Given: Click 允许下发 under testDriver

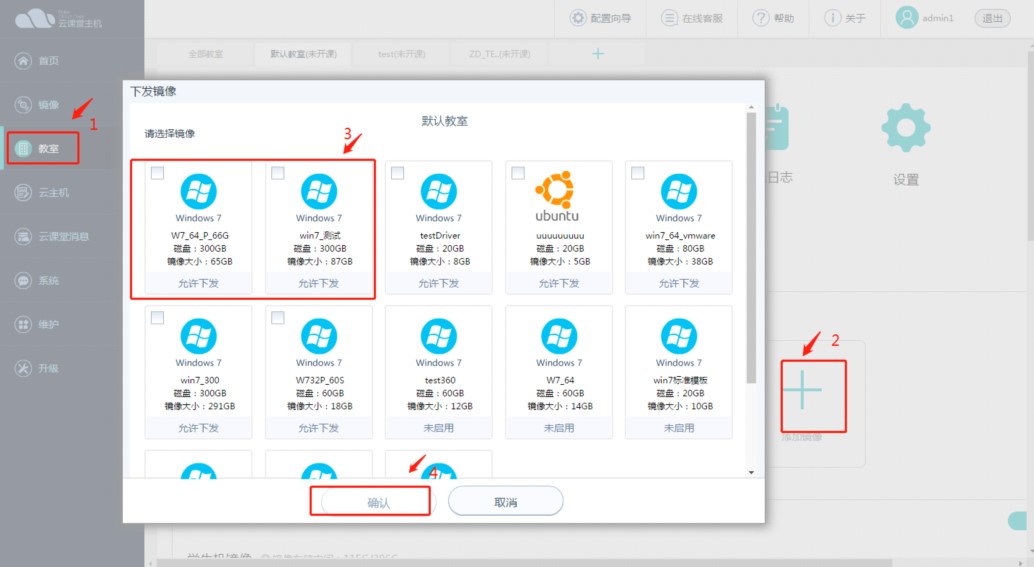Looking at the screenshot, I should point(439,284).
